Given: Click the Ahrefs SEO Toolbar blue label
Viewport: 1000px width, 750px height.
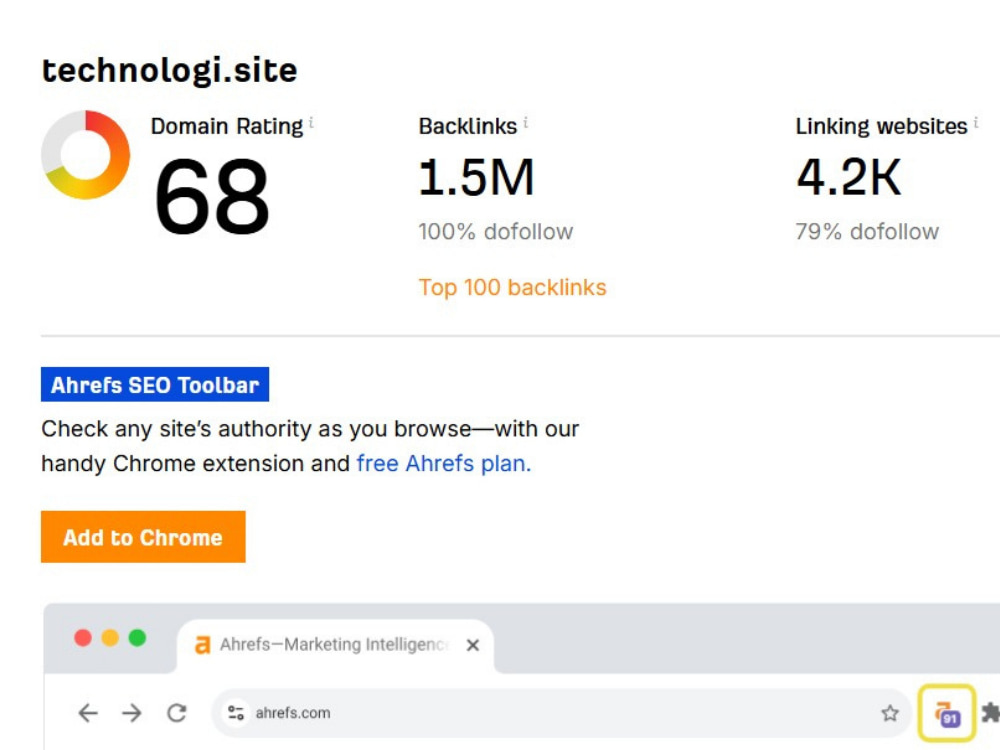Looking at the screenshot, I should 155,385.
